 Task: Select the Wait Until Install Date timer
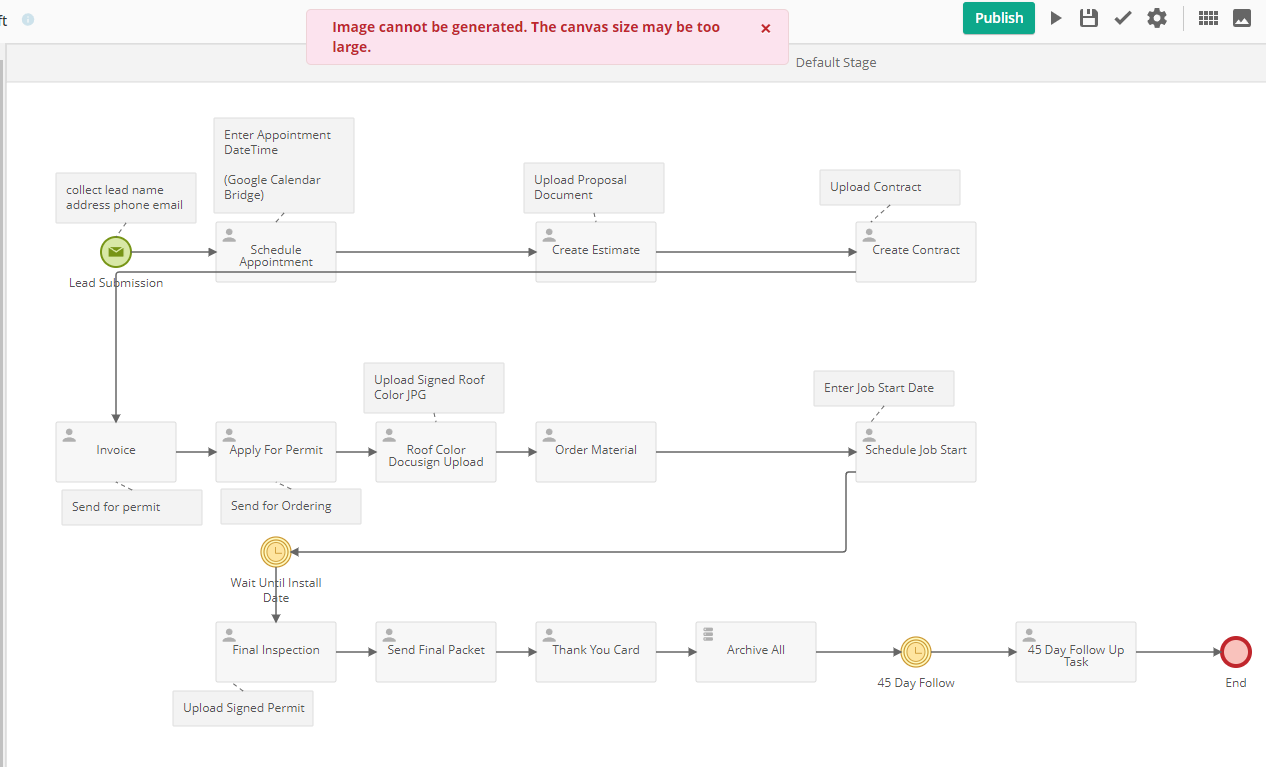(x=276, y=552)
